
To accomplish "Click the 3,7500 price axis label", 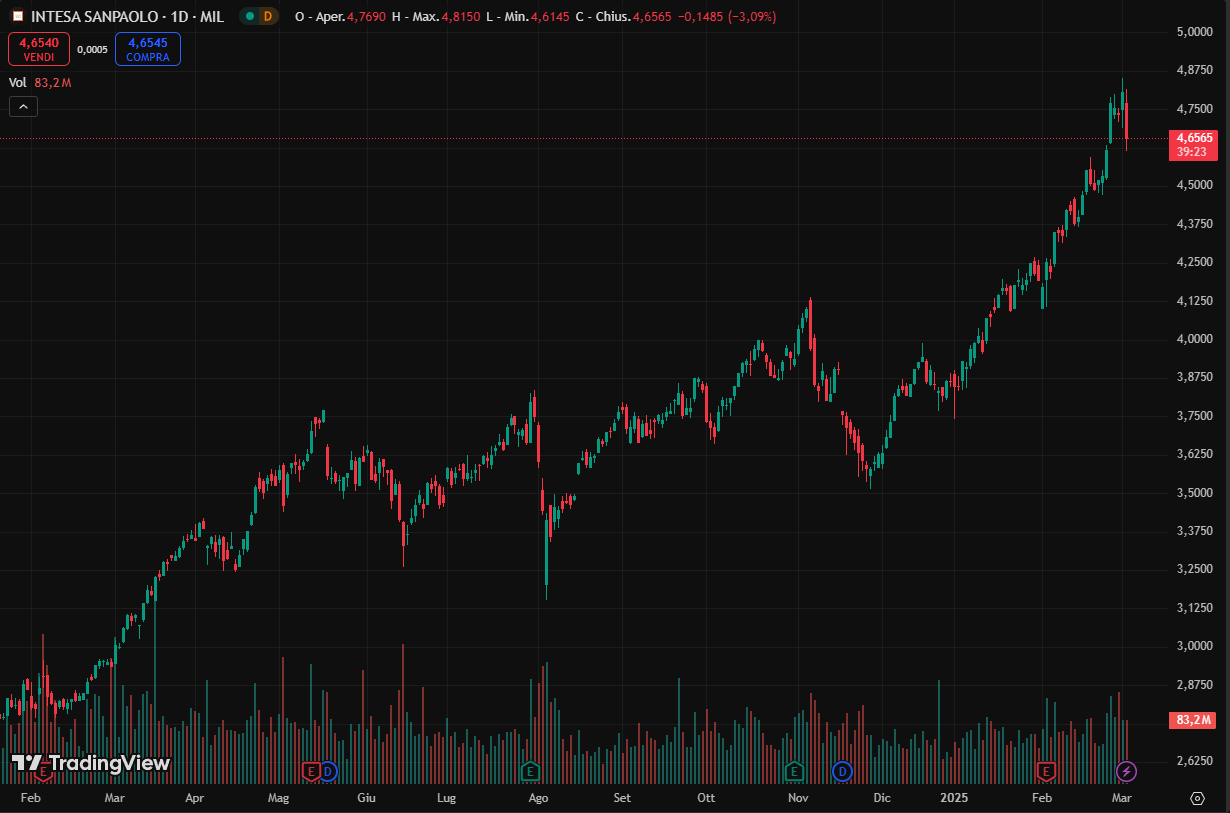I will [x=1195, y=416].
